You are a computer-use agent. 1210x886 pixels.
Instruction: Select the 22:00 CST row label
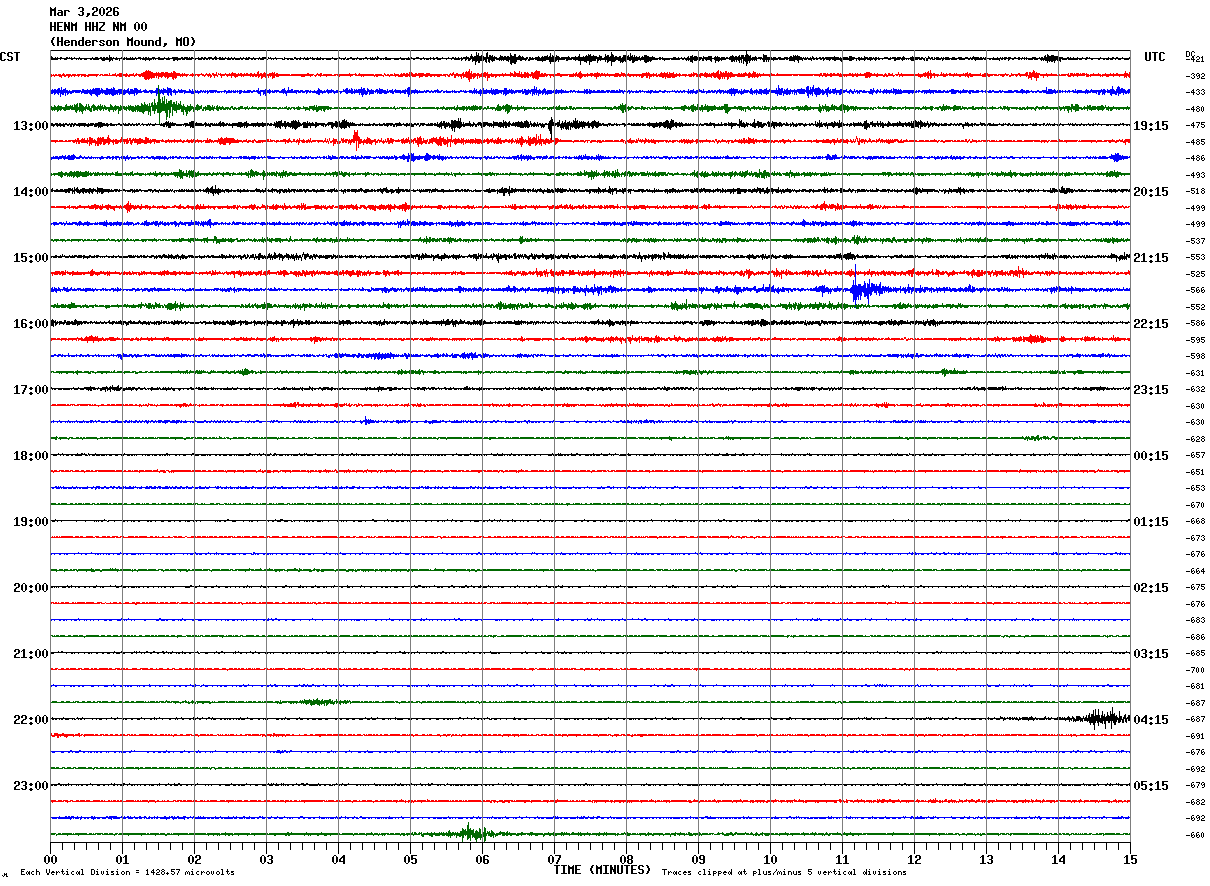[31, 720]
